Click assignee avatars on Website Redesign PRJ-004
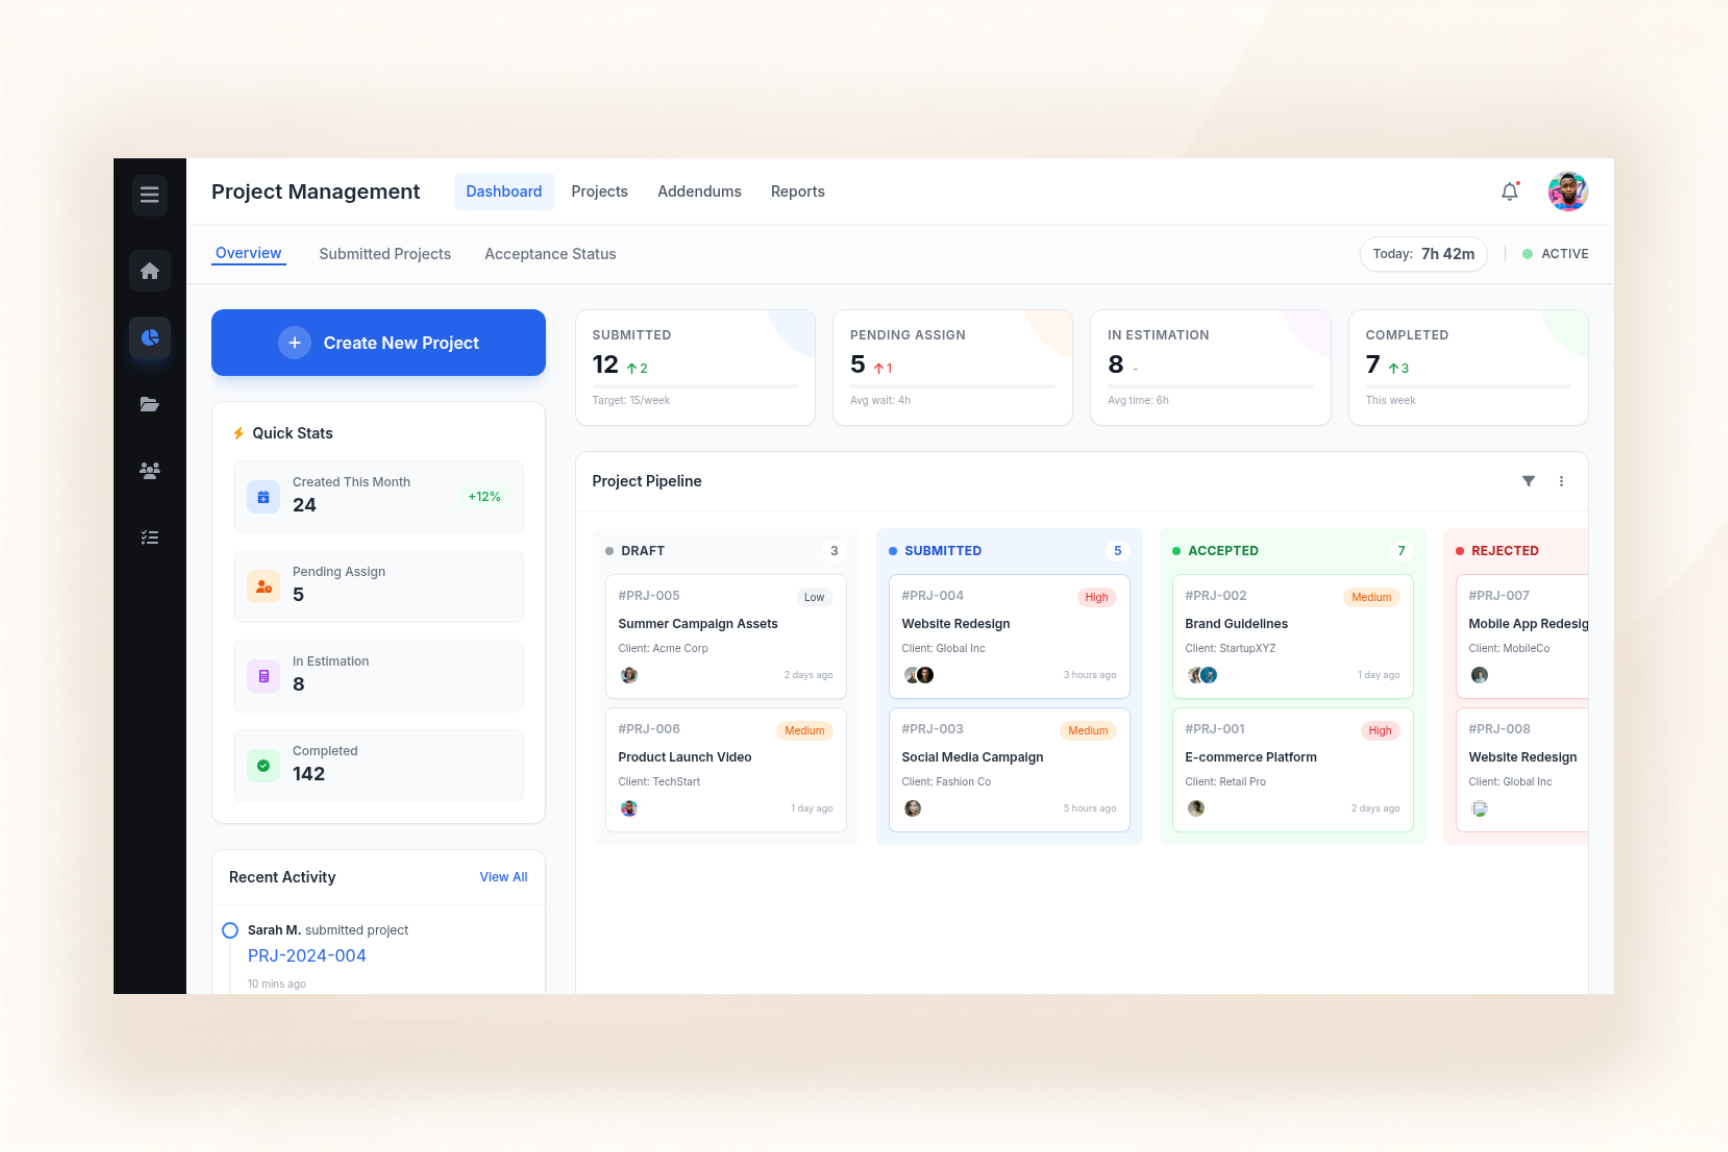This screenshot has height=1152, width=1728. [919, 675]
